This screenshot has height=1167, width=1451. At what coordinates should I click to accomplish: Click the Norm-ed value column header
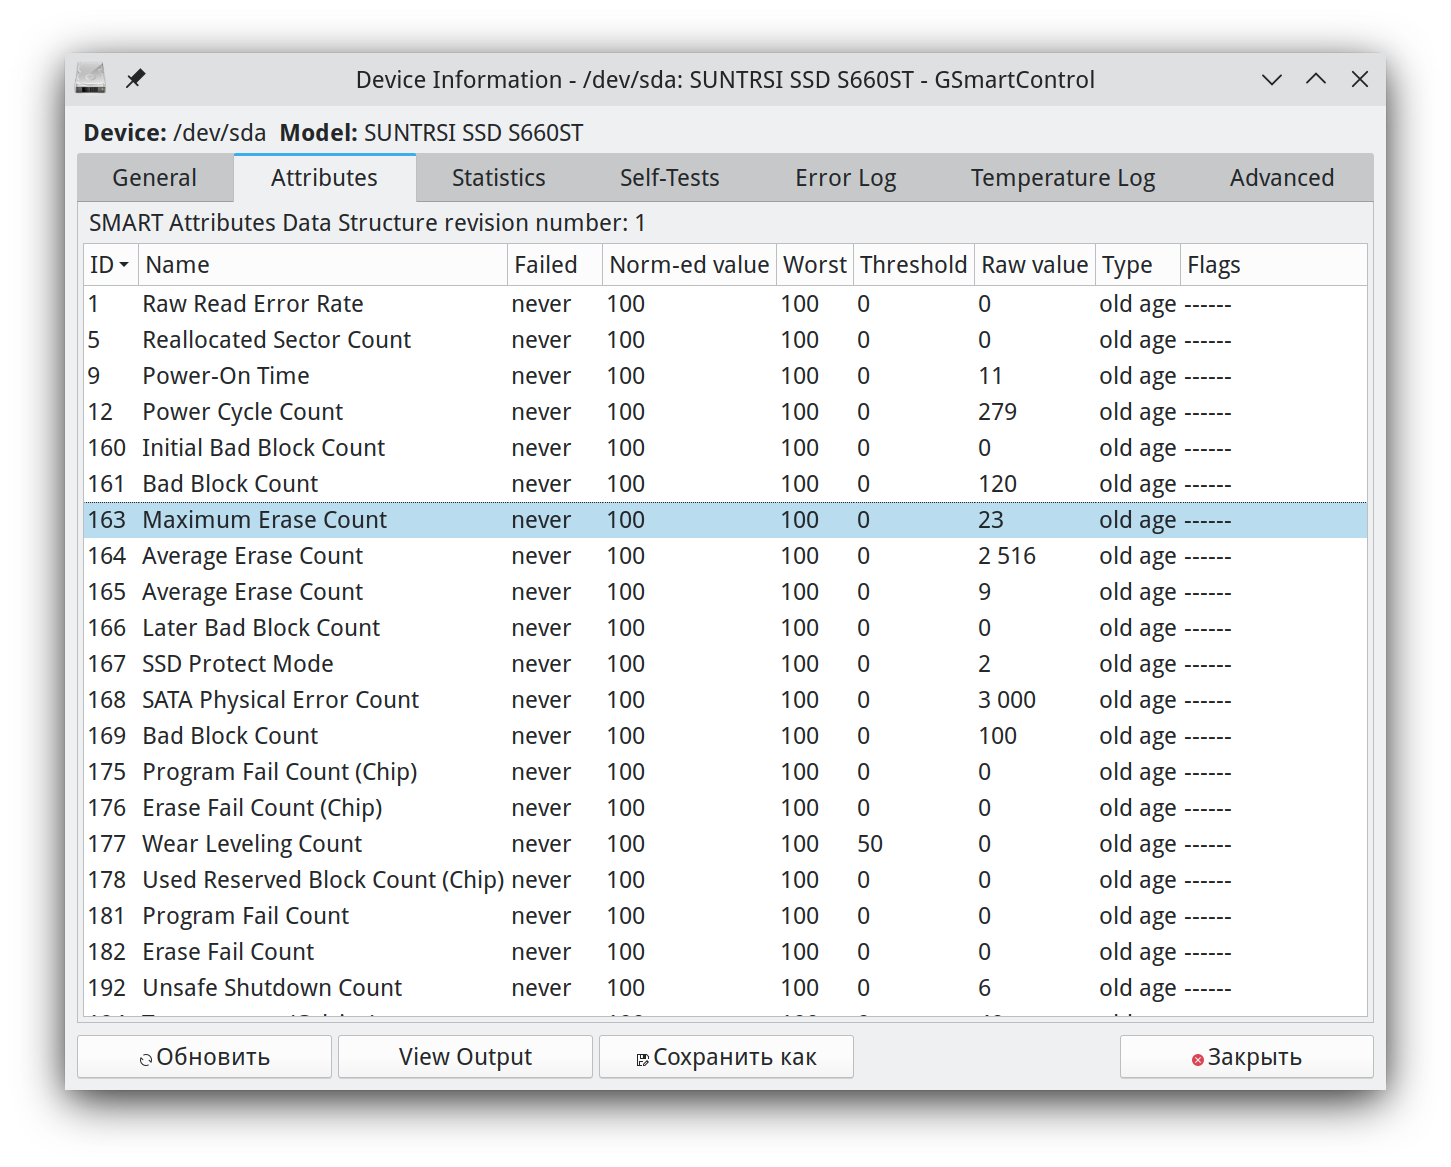pyautogui.click(x=690, y=265)
